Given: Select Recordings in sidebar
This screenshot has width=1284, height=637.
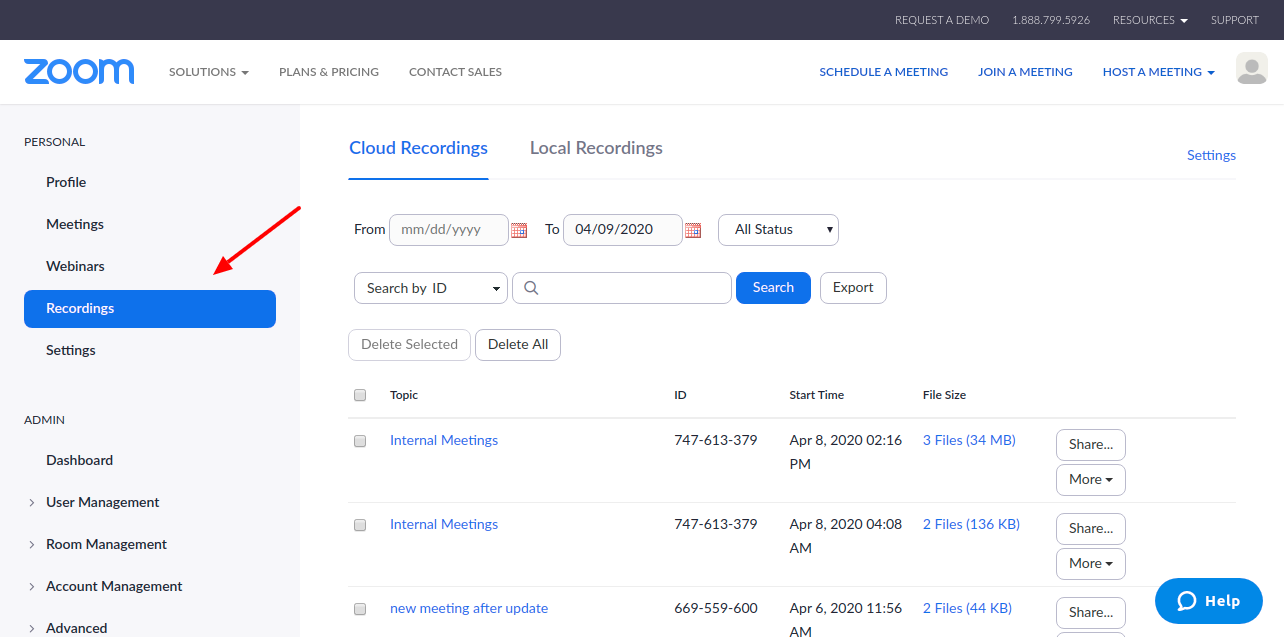Looking at the screenshot, I should 150,309.
